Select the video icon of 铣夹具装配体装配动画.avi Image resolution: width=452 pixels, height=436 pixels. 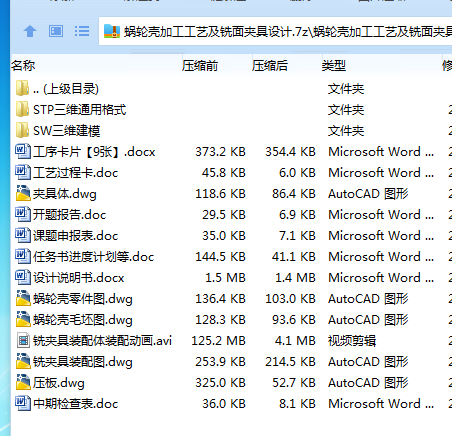[23, 340]
